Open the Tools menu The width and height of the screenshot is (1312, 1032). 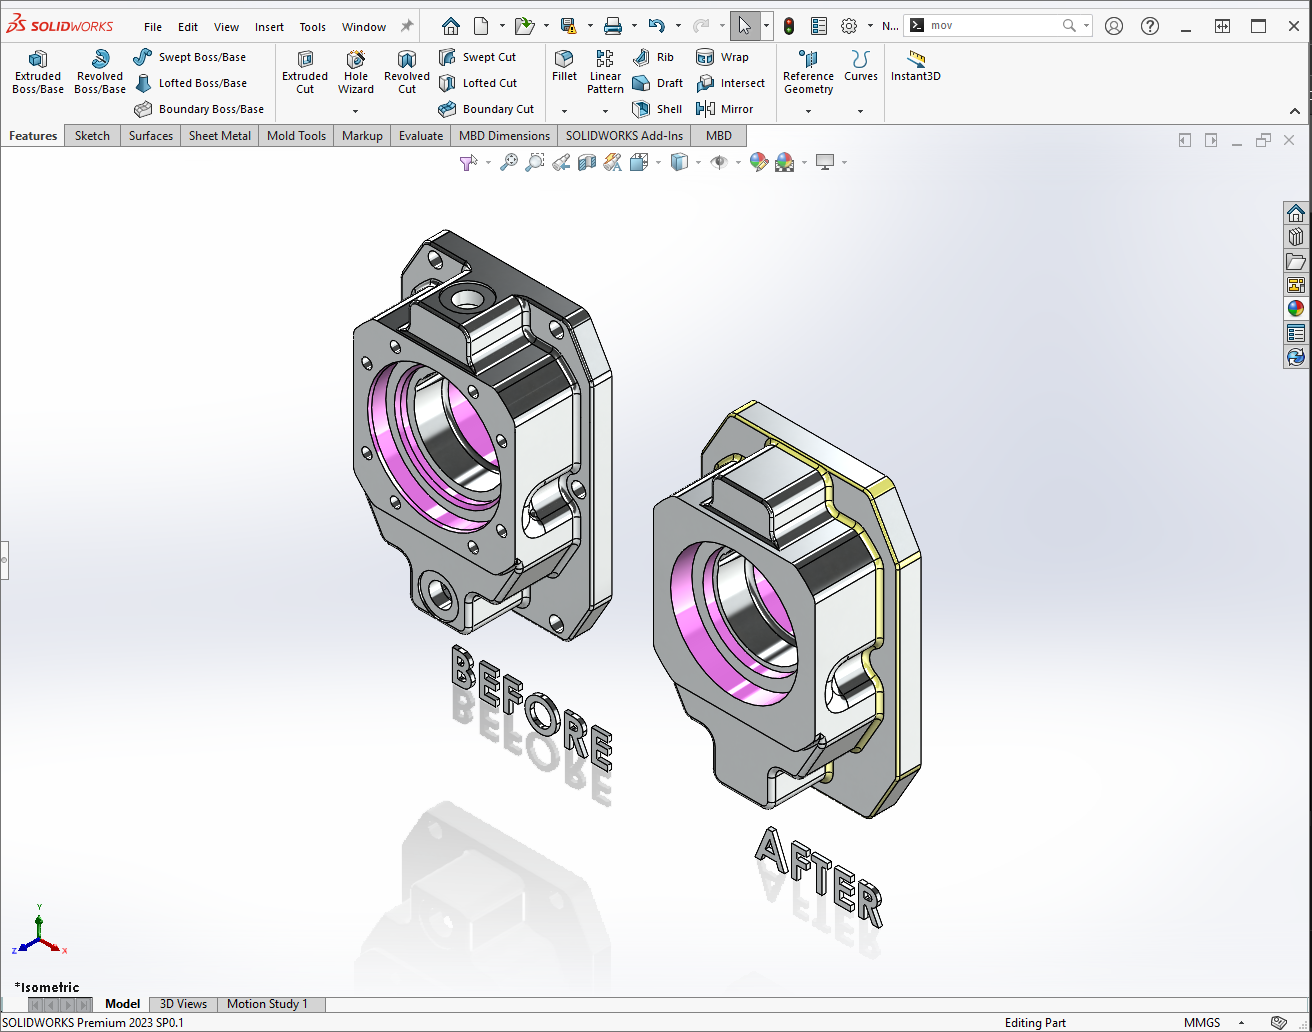[x=313, y=27]
